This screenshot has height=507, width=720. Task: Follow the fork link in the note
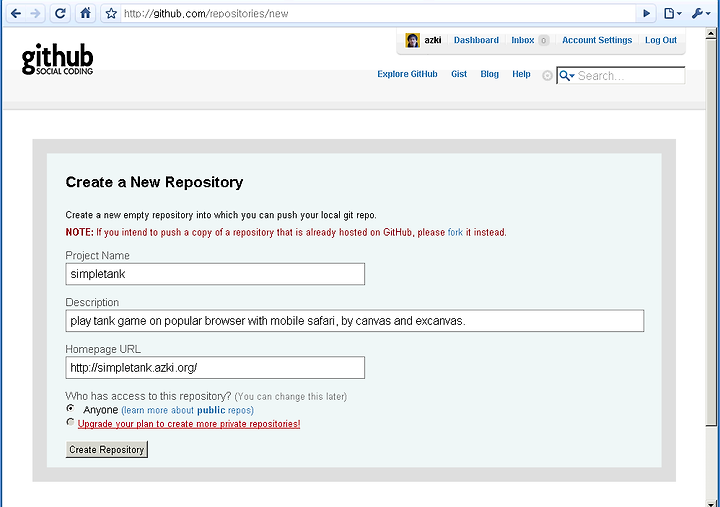point(455,232)
